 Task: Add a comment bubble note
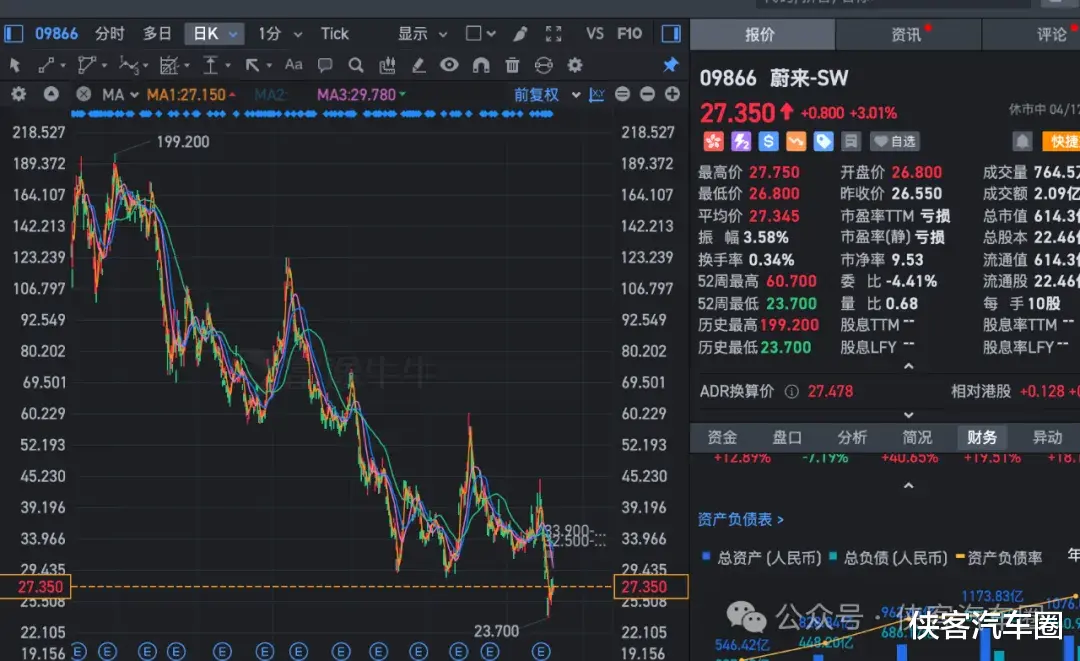tap(324, 65)
